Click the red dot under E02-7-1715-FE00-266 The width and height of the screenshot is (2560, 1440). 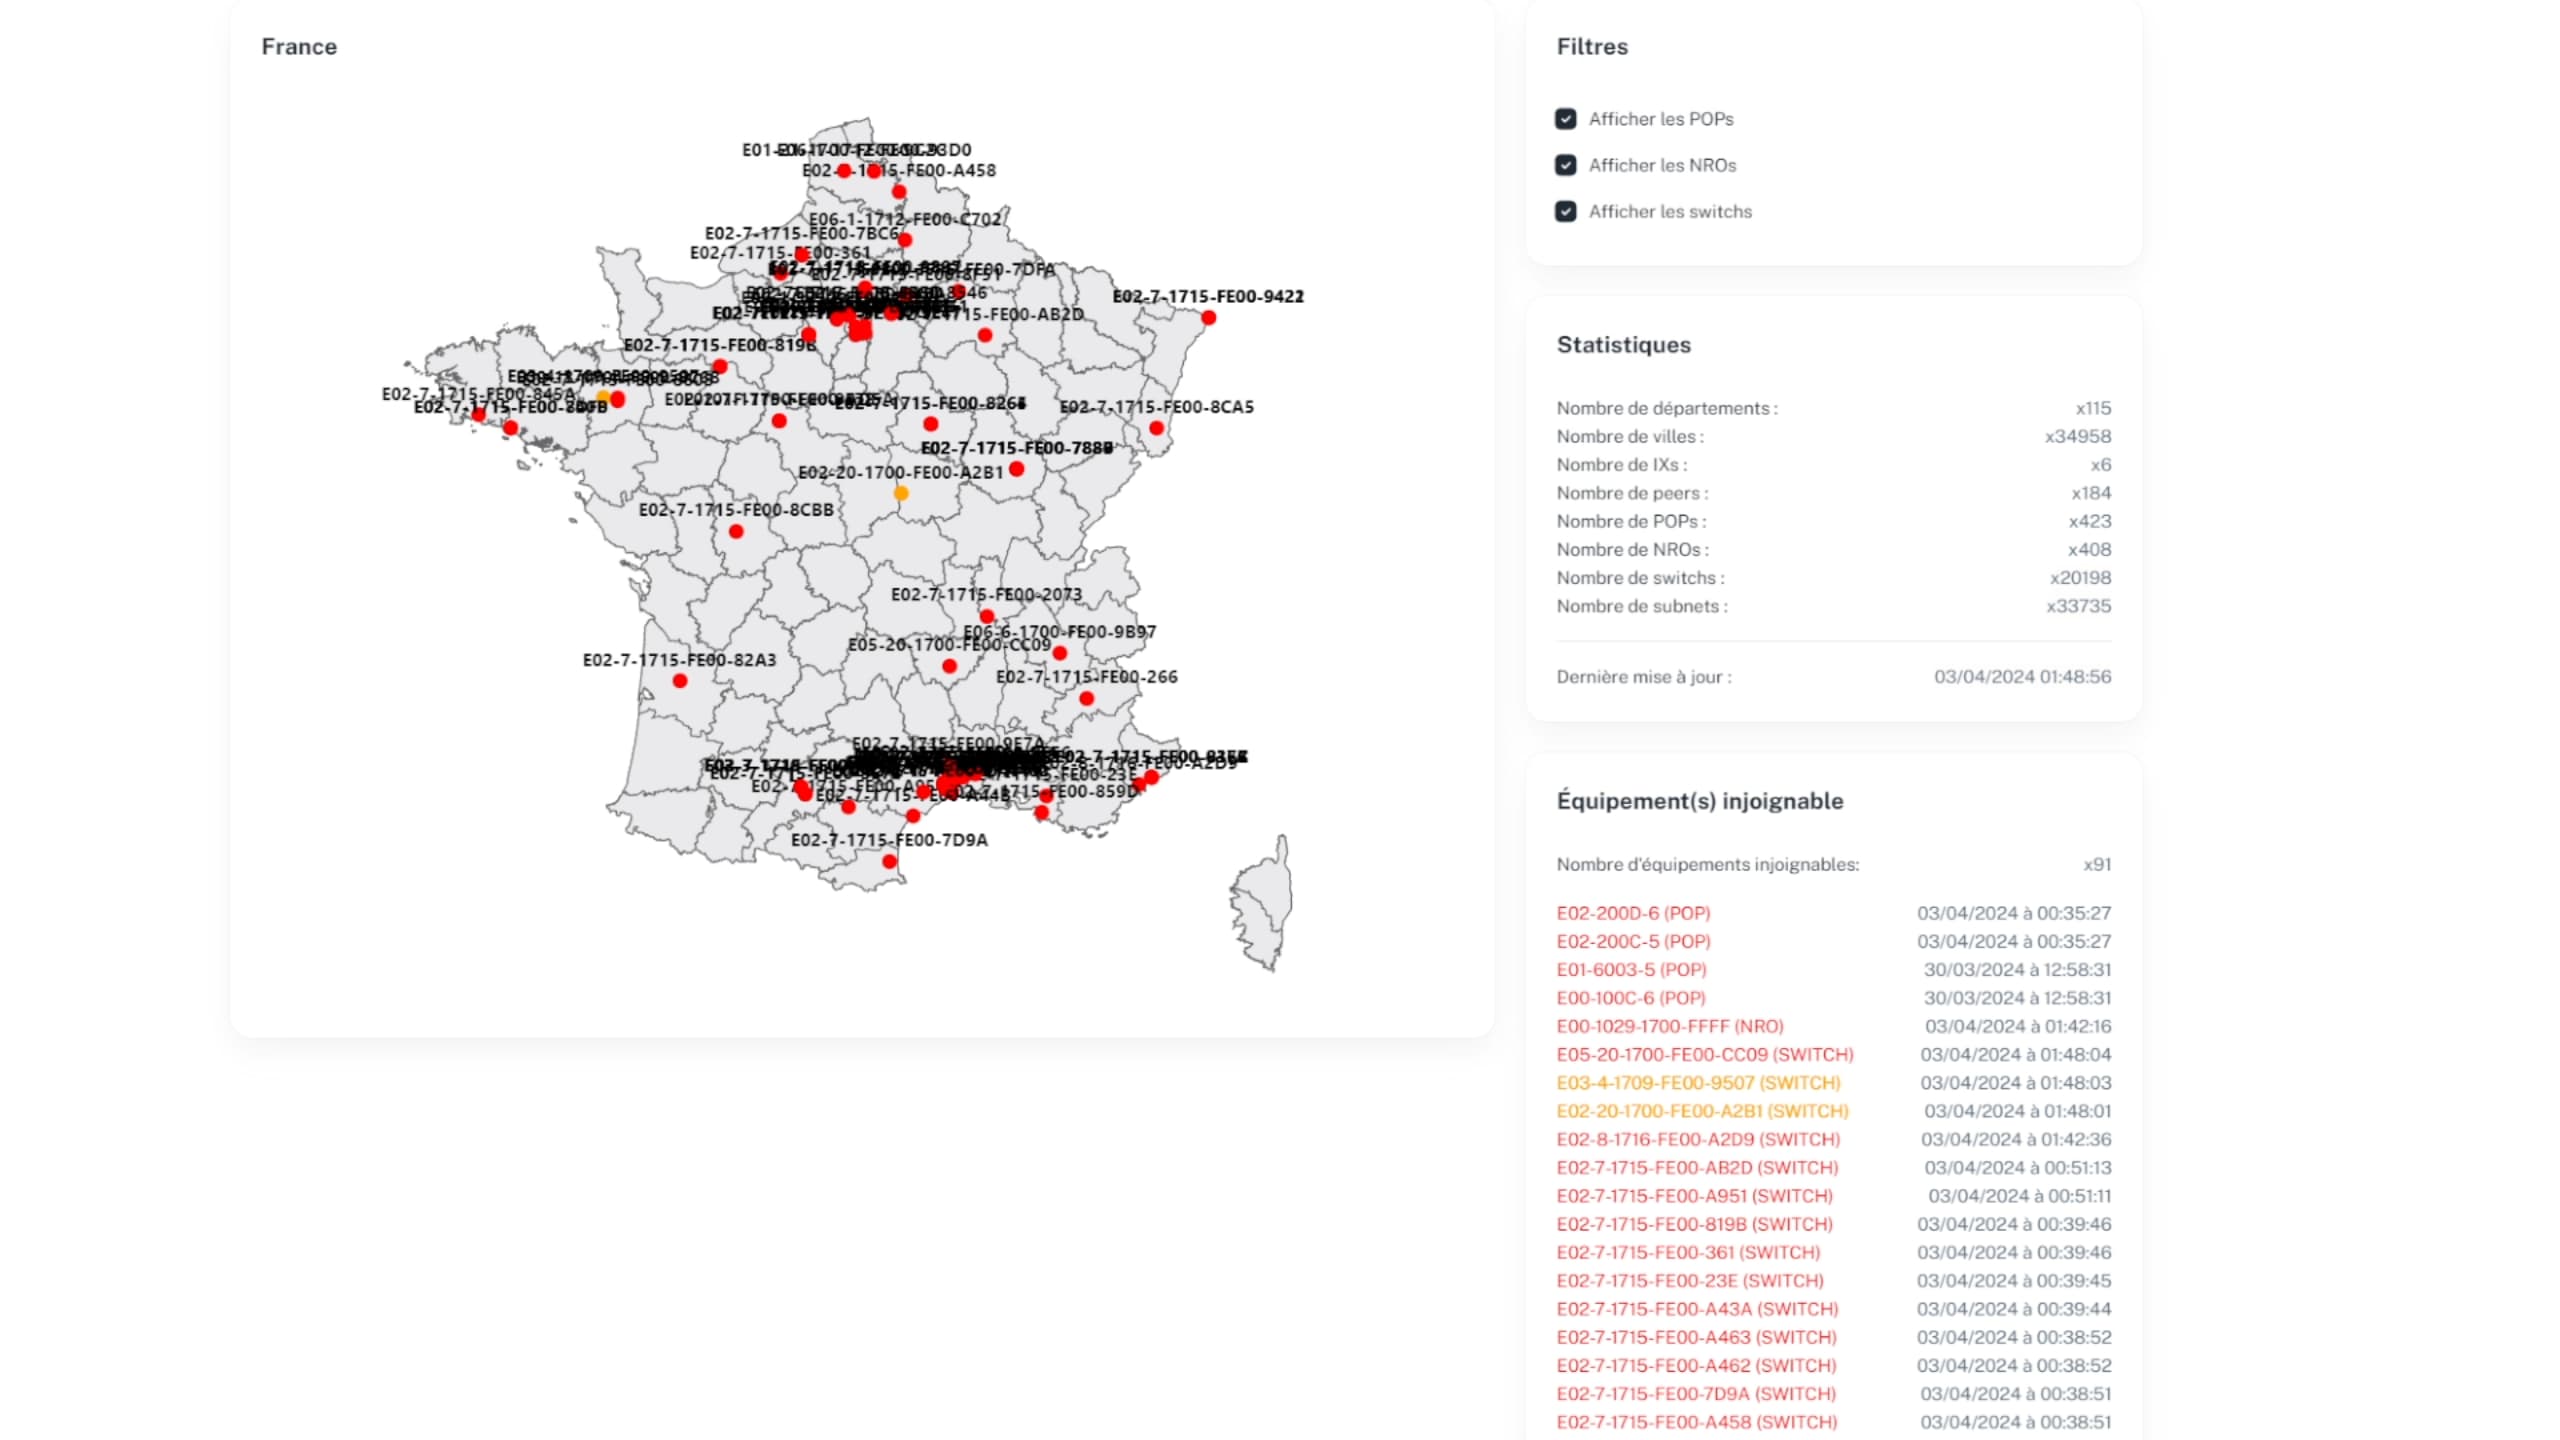point(1087,698)
